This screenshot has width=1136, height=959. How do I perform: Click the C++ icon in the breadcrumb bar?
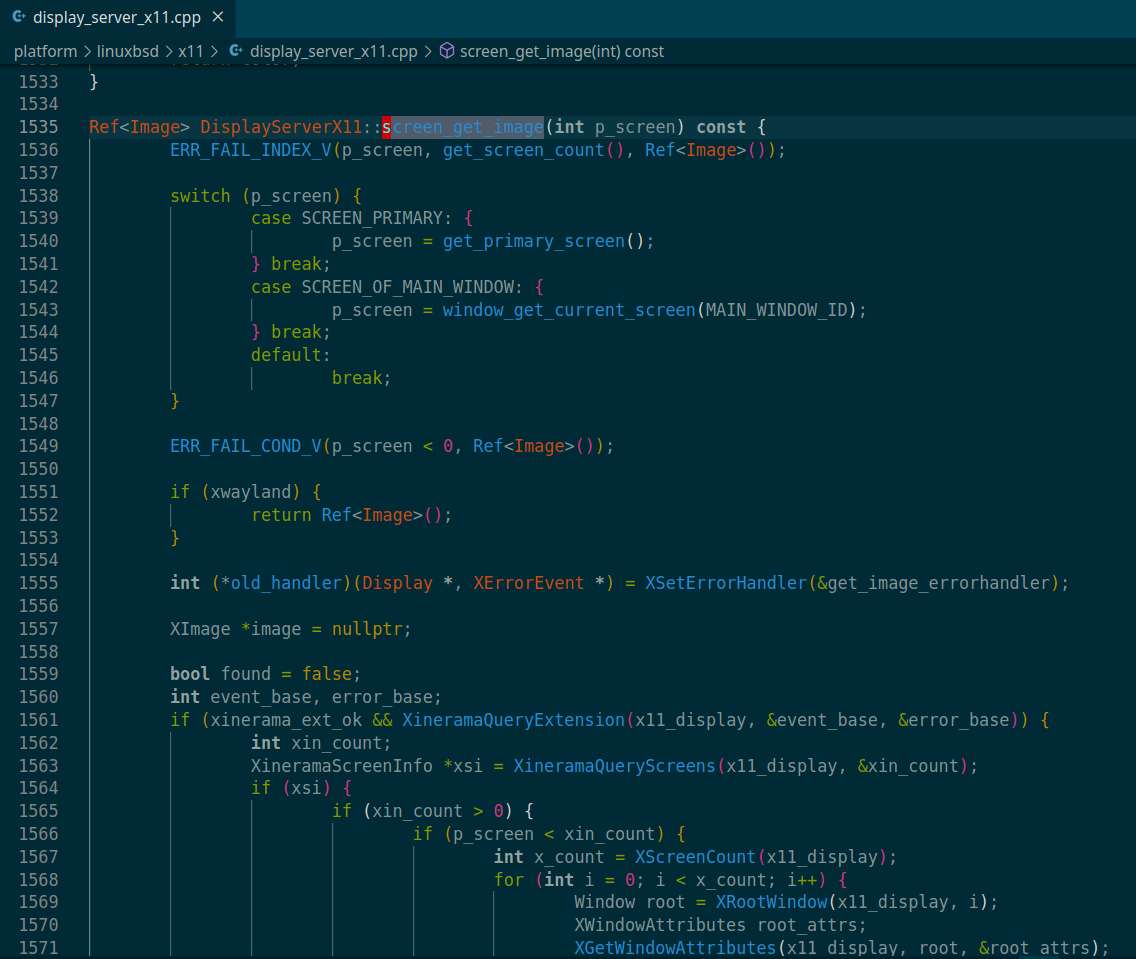[236, 51]
